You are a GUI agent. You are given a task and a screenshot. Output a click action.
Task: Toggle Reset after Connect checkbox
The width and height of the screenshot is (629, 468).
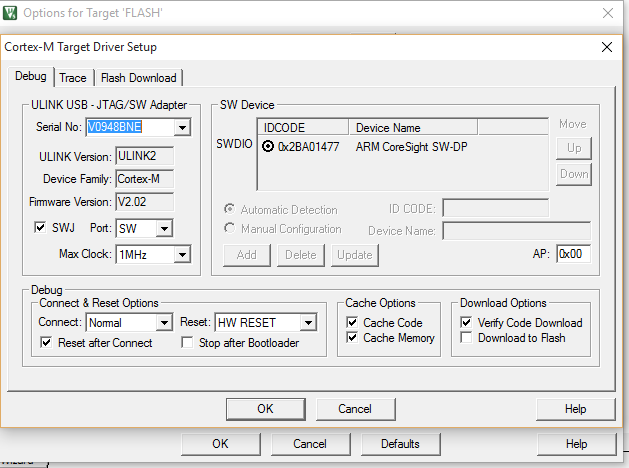tap(46, 343)
